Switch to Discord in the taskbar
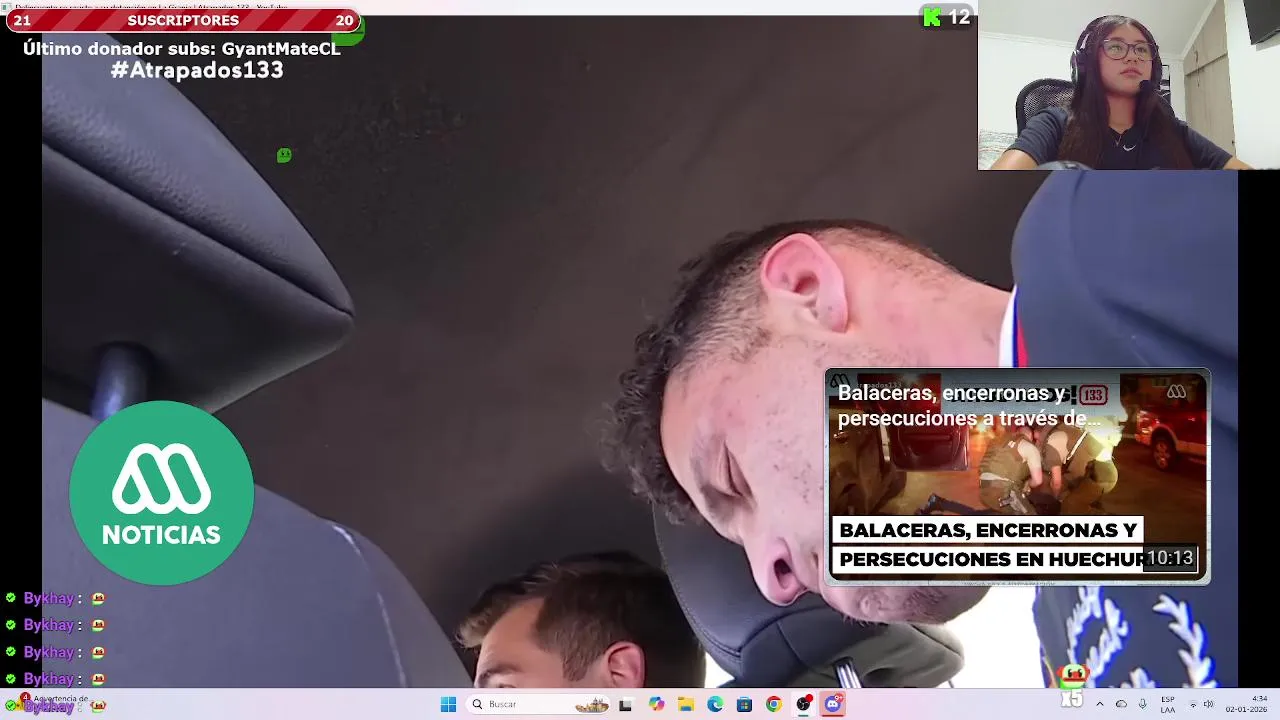 pos(833,704)
